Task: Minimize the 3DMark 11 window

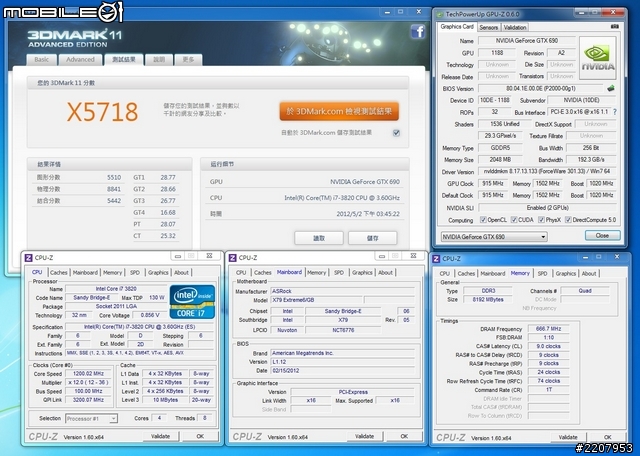Action: point(387,12)
